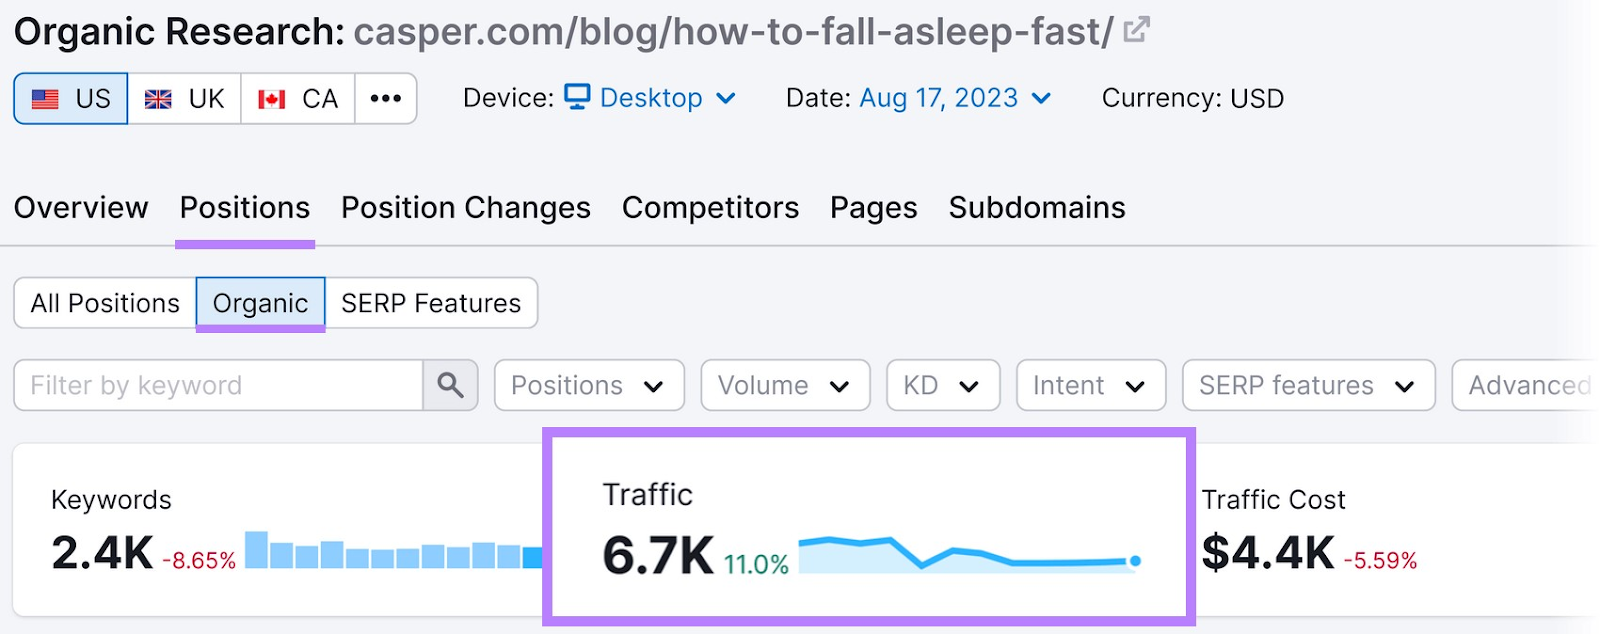Open the Aug 17, 2023 date picker

[x=940, y=97]
